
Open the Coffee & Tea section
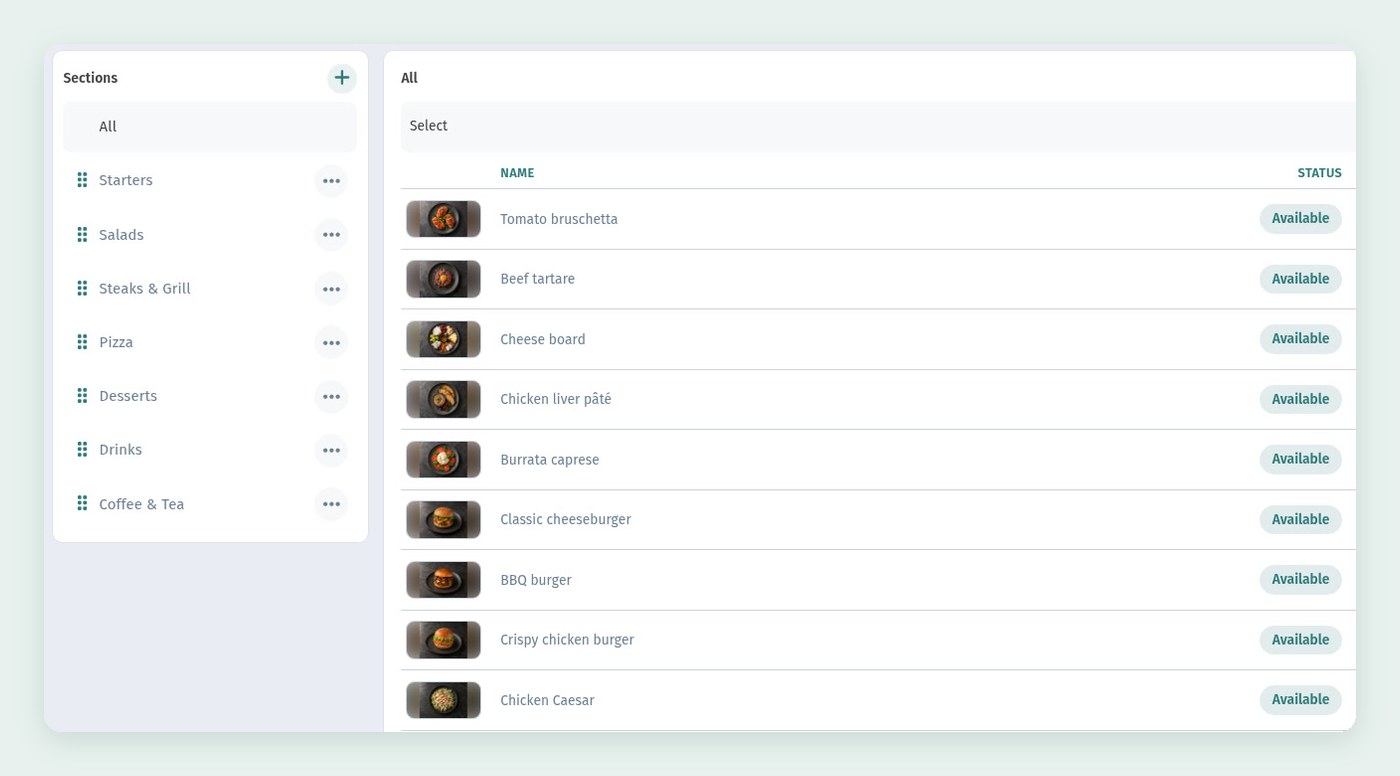(142, 504)
